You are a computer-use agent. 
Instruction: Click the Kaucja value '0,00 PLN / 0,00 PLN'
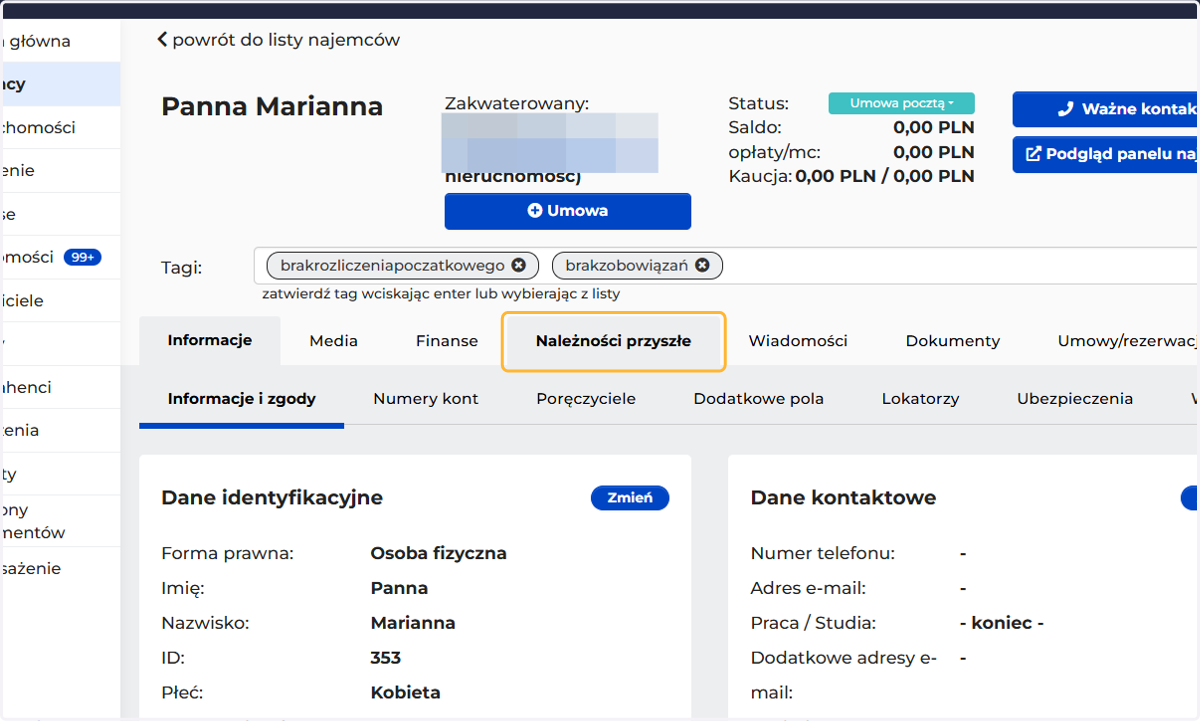tap(884, 177)
